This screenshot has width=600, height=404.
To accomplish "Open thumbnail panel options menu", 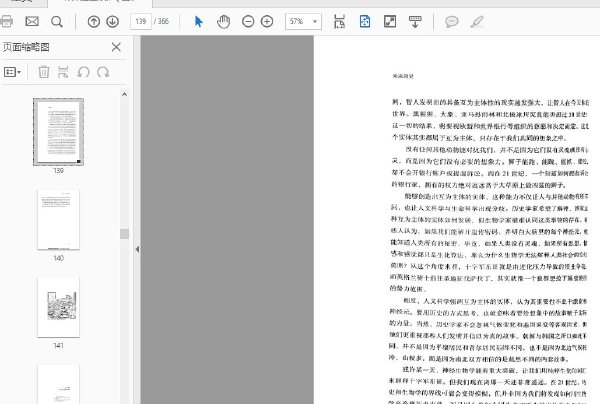I will point(12,72).
